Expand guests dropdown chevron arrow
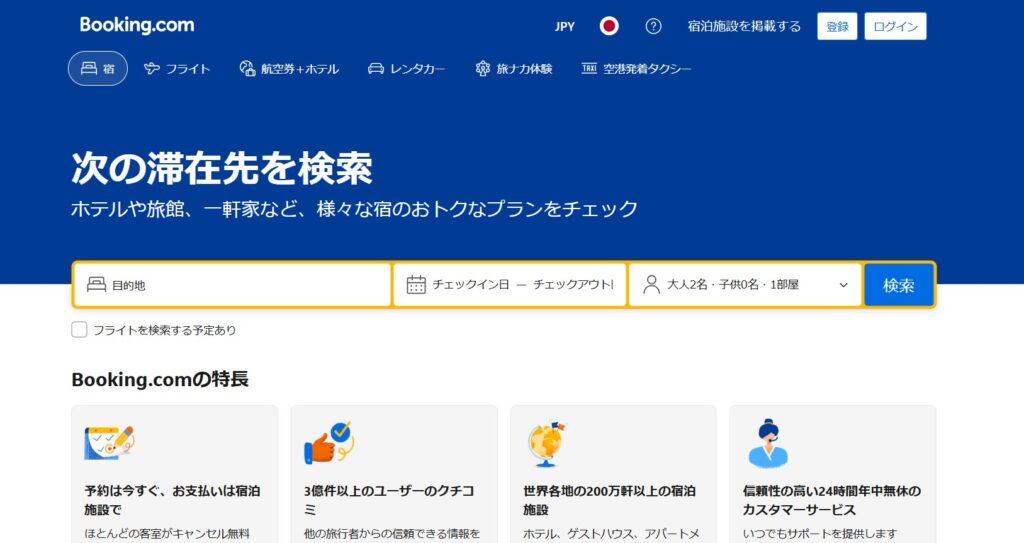Image resolution: width=1024 pixels, height=543 pixels. pyautogui.click(x=843, y=285)
